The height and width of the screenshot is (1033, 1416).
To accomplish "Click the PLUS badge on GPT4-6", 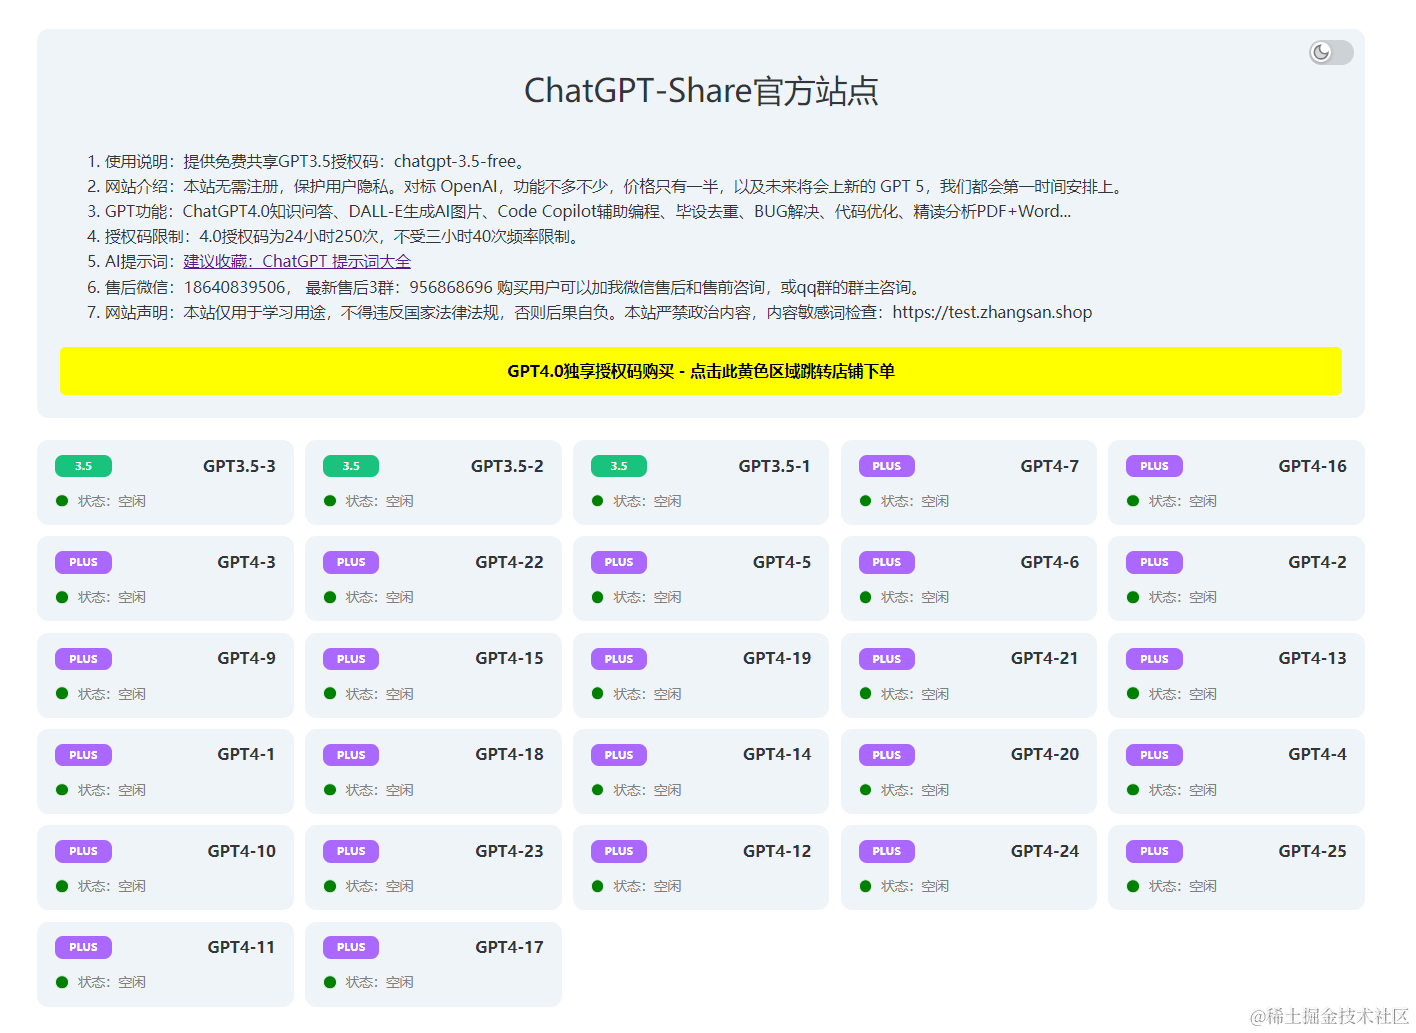I will (x=887, y=562).
